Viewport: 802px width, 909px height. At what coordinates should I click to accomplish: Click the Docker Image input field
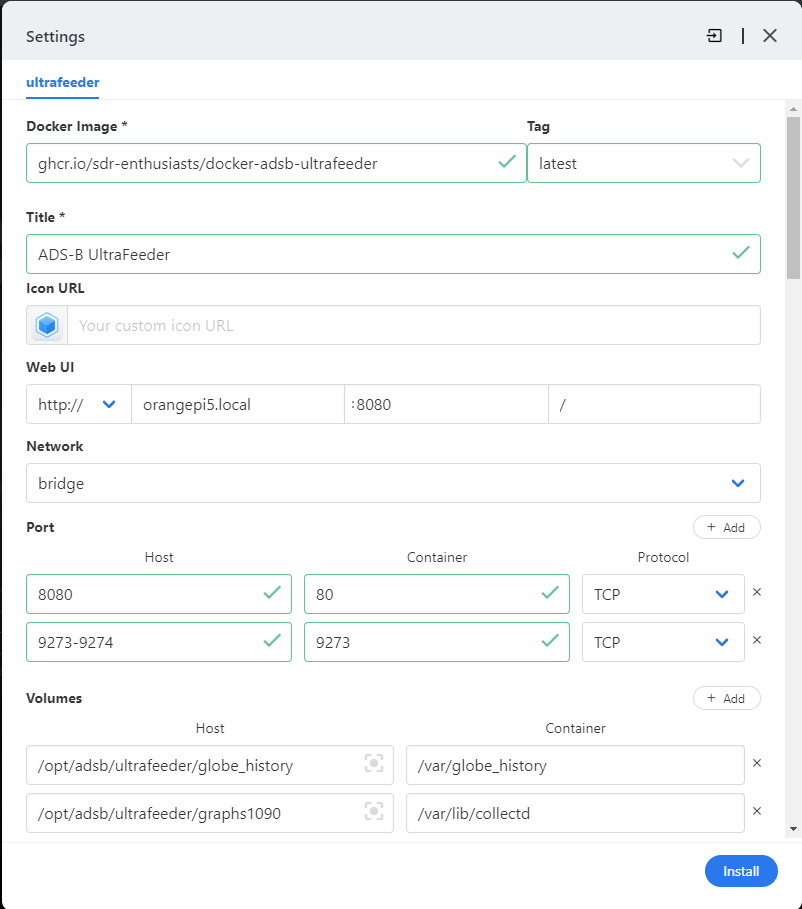(x=276, y=163)
